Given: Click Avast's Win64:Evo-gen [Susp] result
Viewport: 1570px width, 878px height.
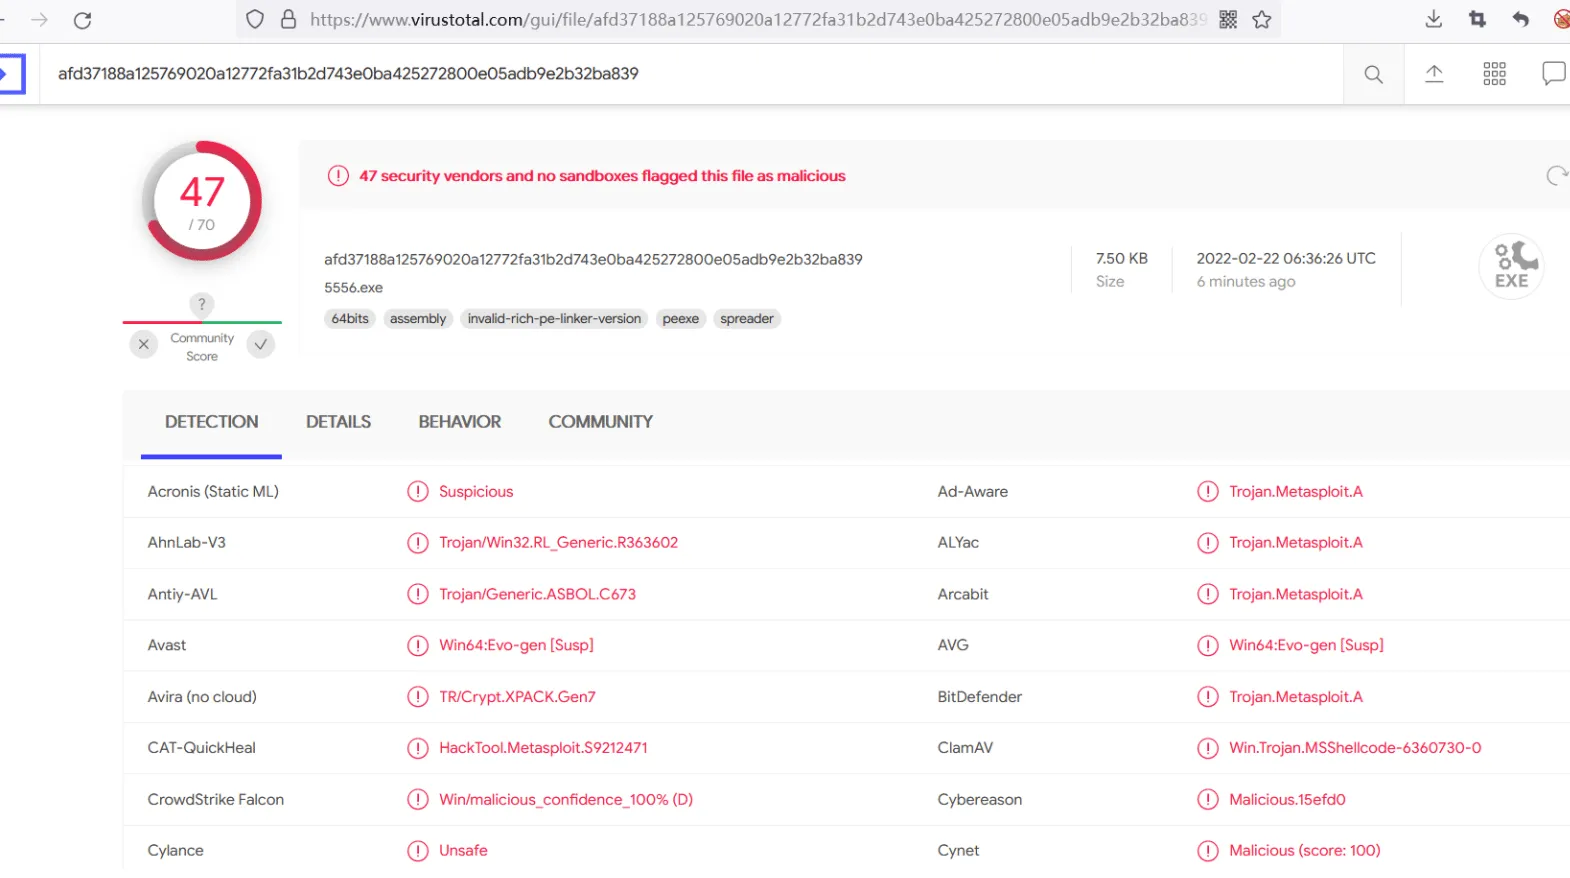Looking at the screenshot, I should click(516, 646).
